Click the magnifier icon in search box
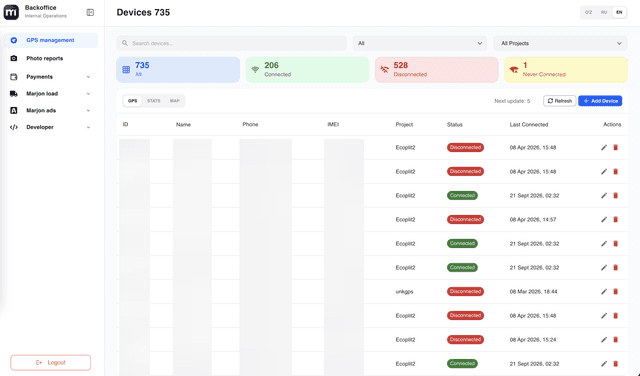 point(125,43)
